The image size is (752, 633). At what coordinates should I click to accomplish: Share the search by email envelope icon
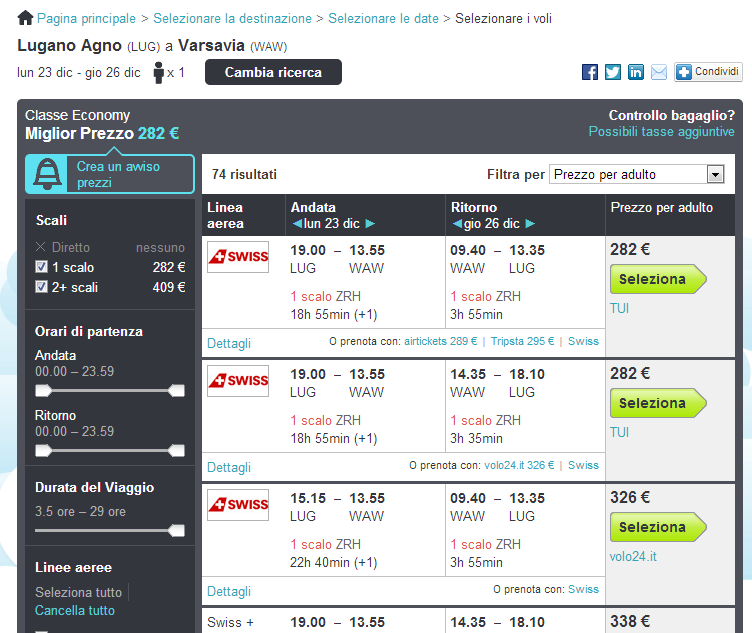(659, 72)
